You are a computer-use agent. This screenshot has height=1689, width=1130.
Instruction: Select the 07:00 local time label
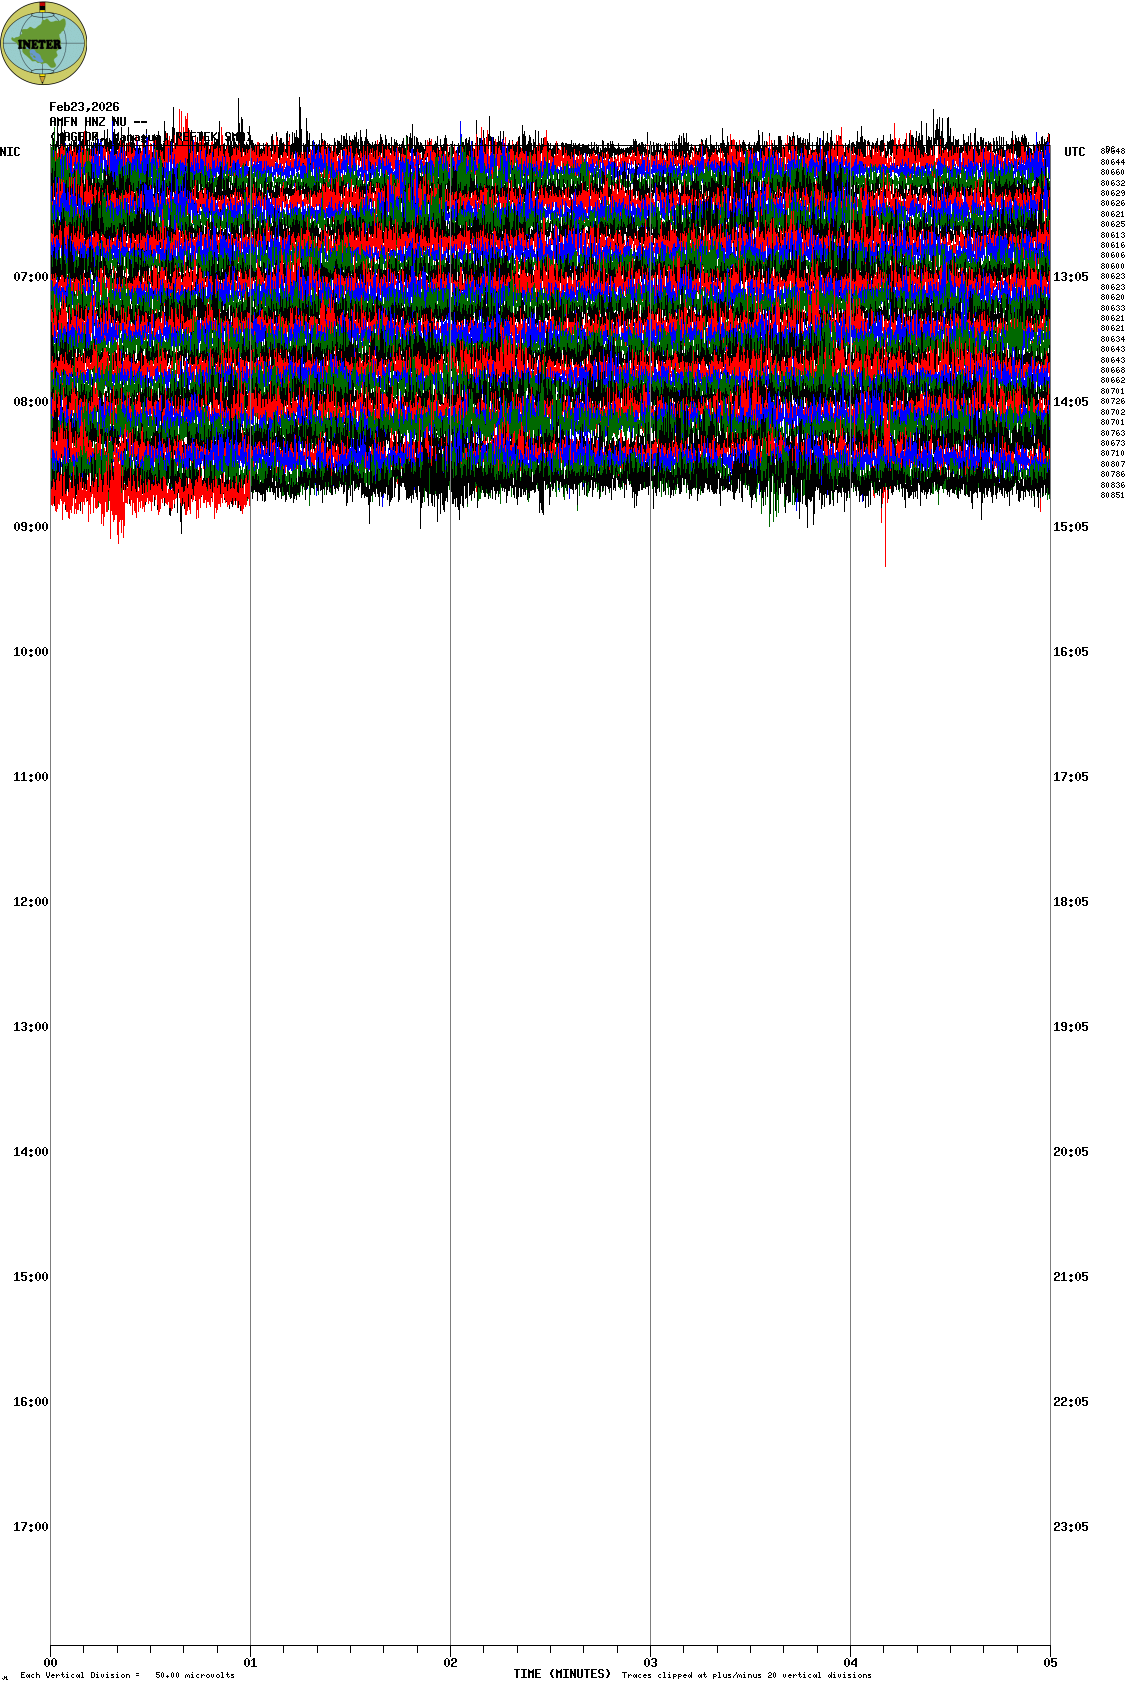(30, 277)
